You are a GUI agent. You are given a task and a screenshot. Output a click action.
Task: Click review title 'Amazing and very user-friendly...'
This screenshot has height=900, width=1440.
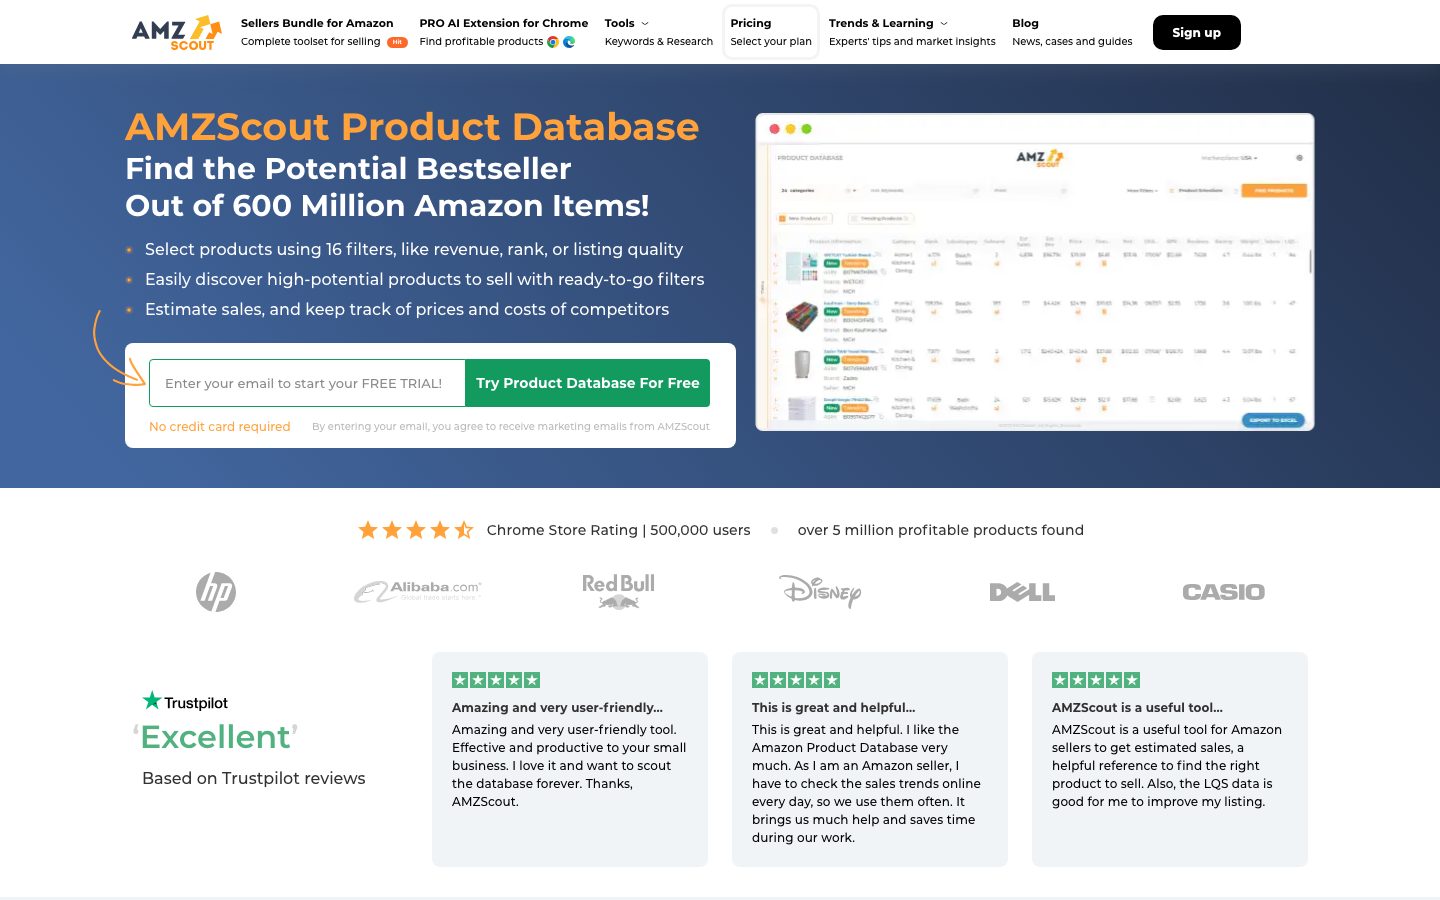click(557, 707)
